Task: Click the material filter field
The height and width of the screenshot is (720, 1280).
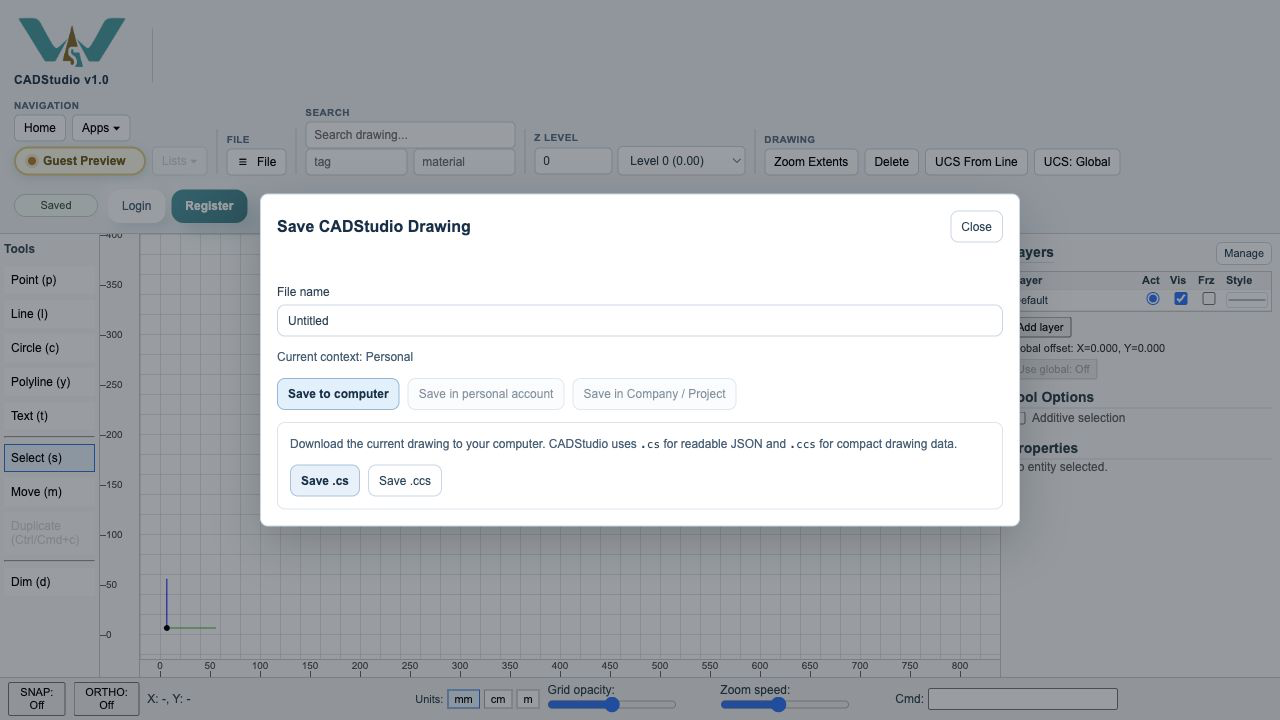Action: [x=464, y=162]
